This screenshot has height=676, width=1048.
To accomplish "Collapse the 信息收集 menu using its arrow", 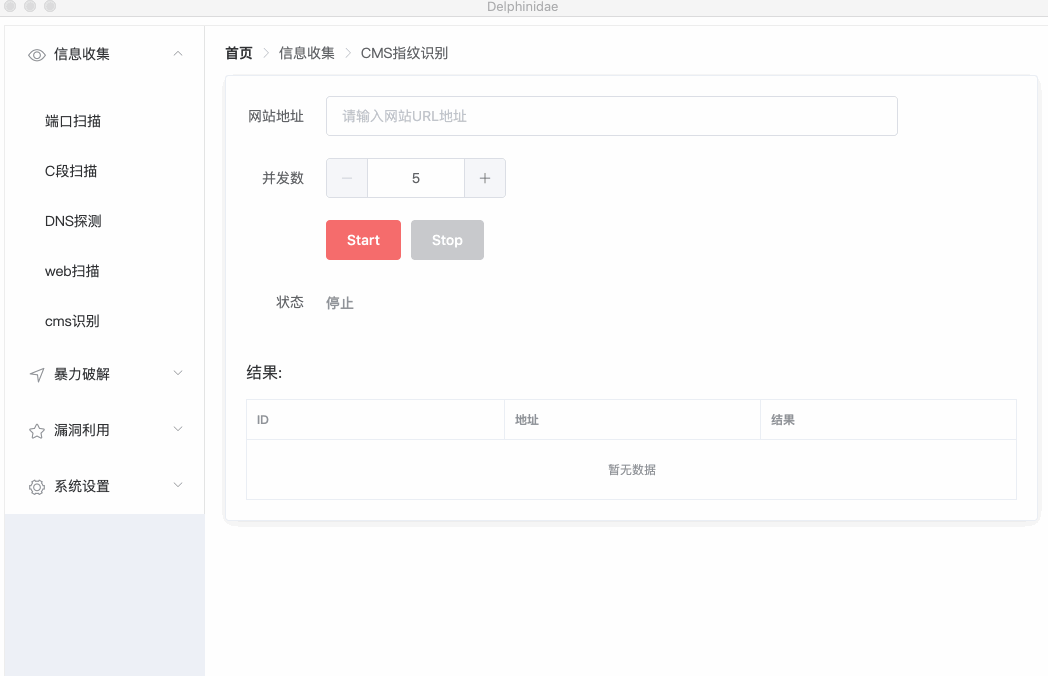I will point(178,54).
